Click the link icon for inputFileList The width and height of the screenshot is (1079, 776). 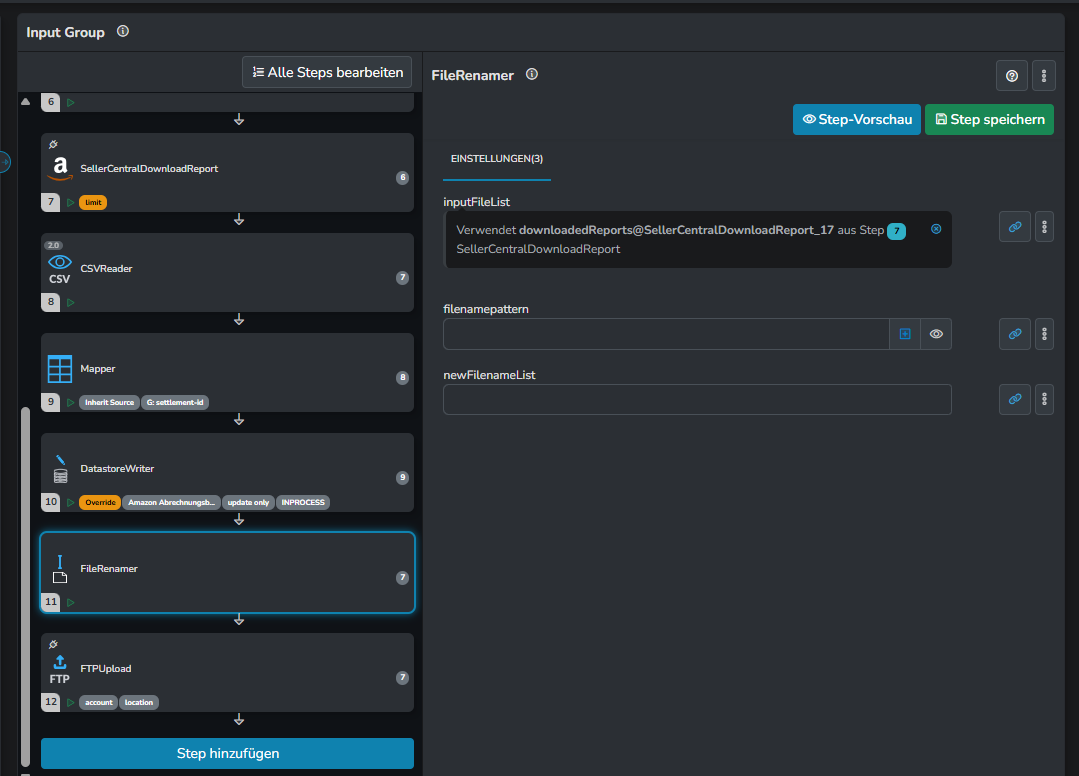click(x=1015, y=227)
